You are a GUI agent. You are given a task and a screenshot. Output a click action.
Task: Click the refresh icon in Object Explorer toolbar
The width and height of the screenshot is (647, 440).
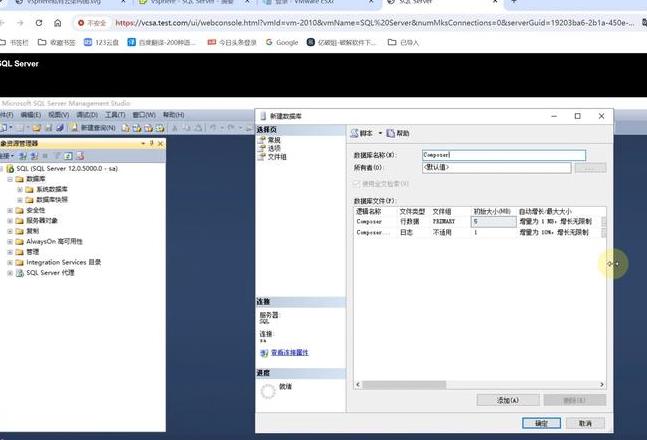point(68,156)
